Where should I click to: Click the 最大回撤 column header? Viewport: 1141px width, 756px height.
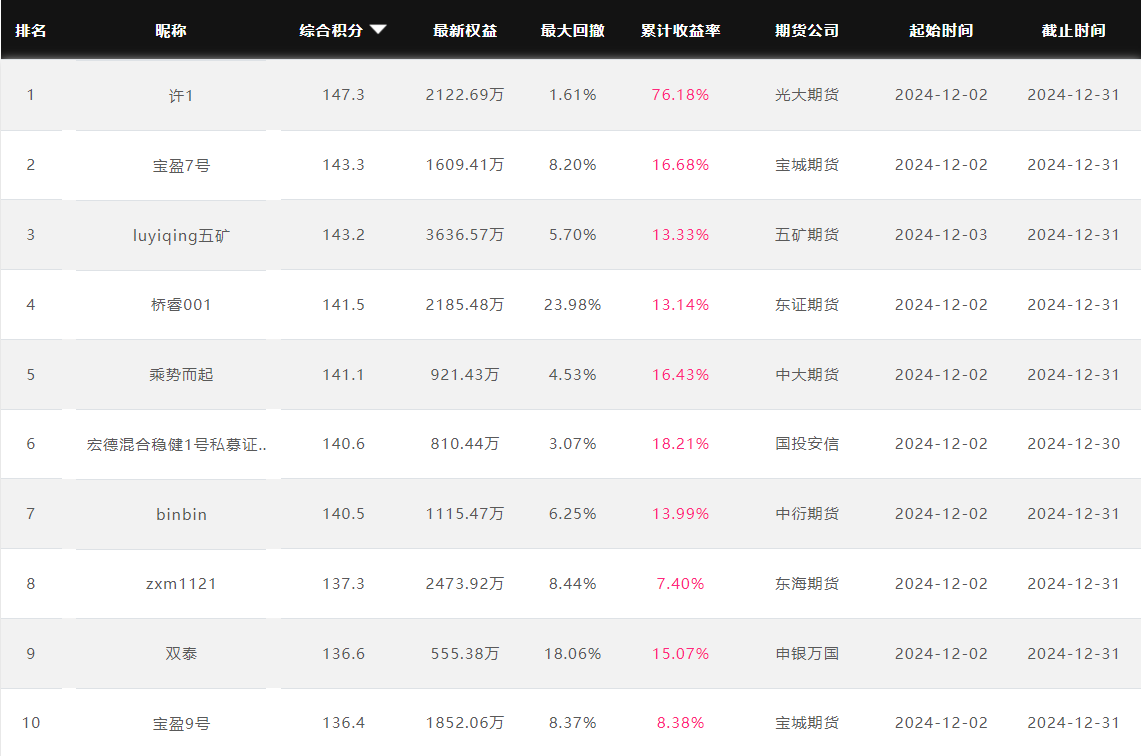tap(573, 31)
